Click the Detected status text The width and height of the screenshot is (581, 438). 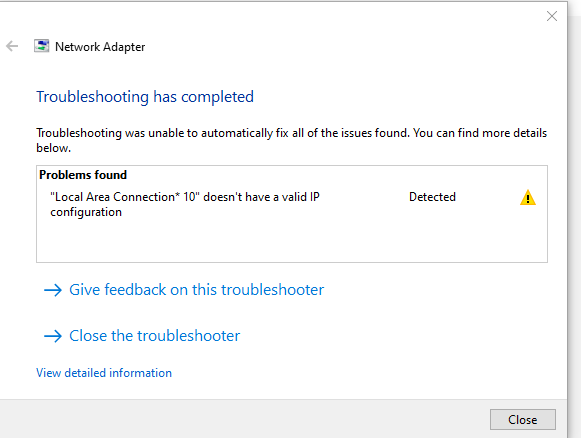tap(432, 197)
